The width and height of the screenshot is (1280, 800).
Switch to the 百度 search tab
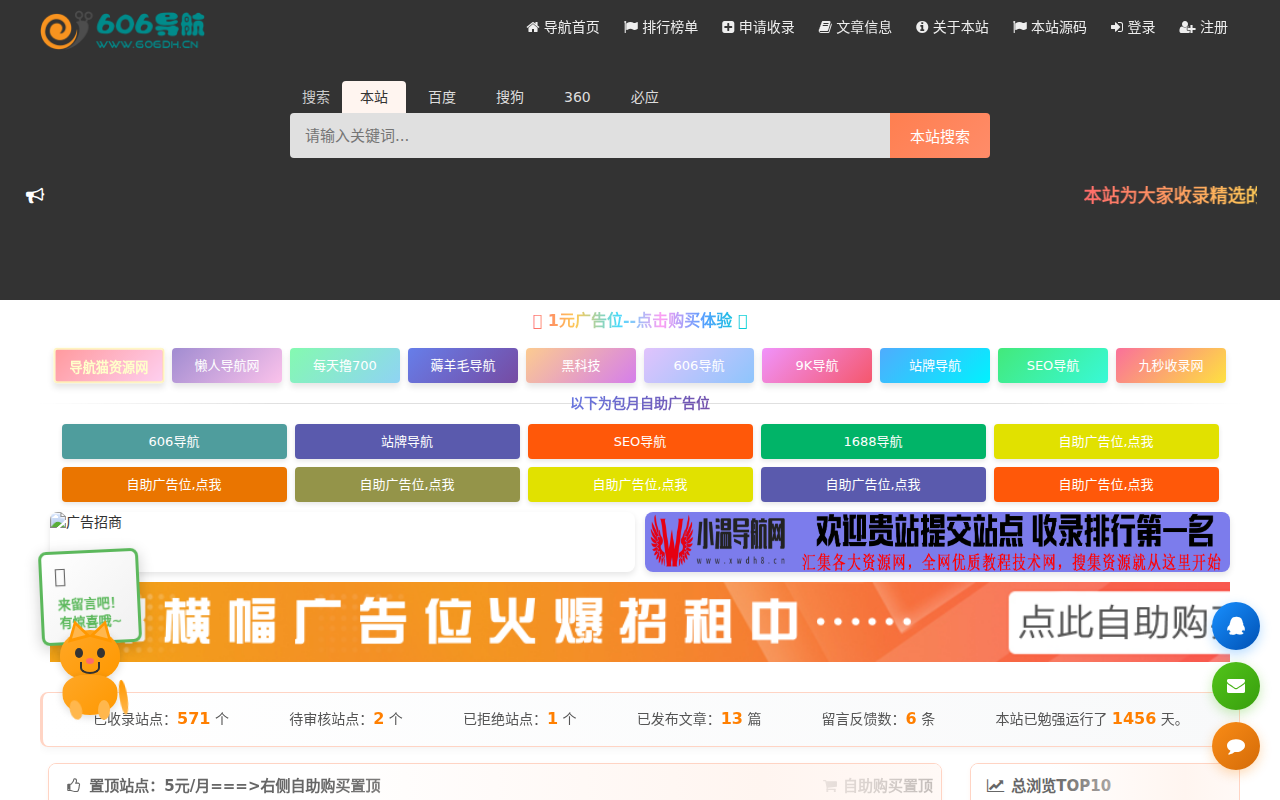point(441,97)
